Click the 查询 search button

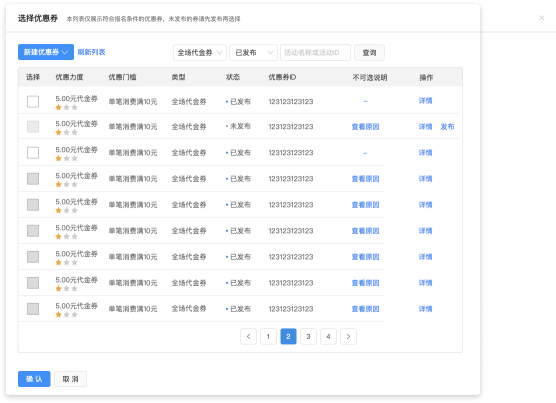369,52
